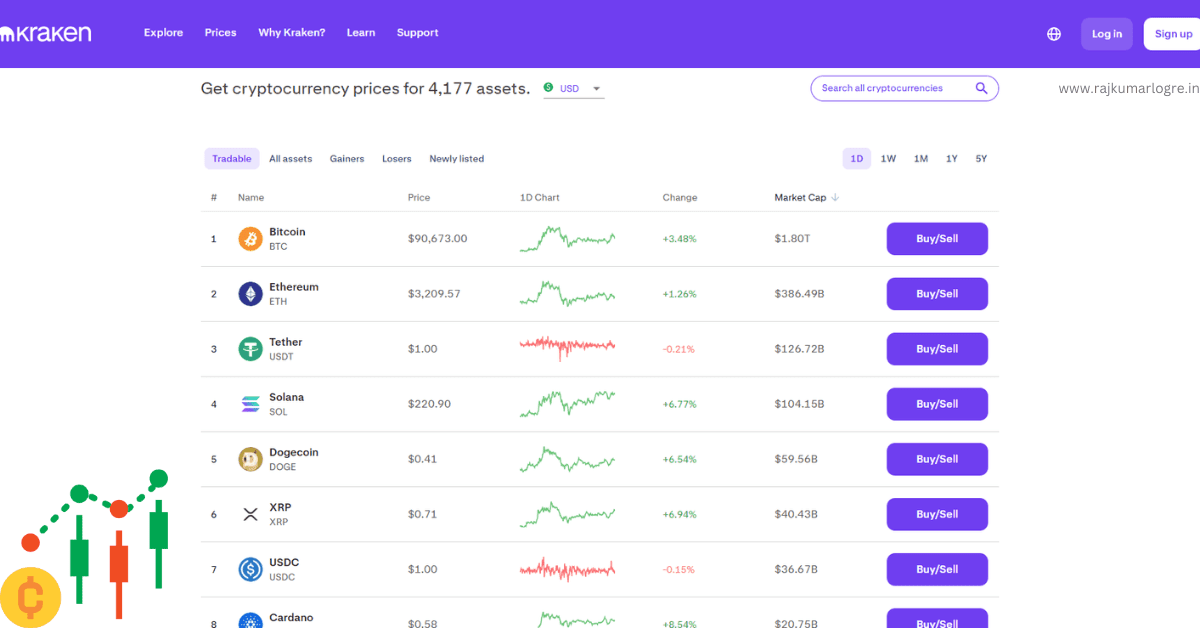Viewport: 1200px width, 628px height.
Task: Click Buy/Sell for Ethereum
Action: 937,294
